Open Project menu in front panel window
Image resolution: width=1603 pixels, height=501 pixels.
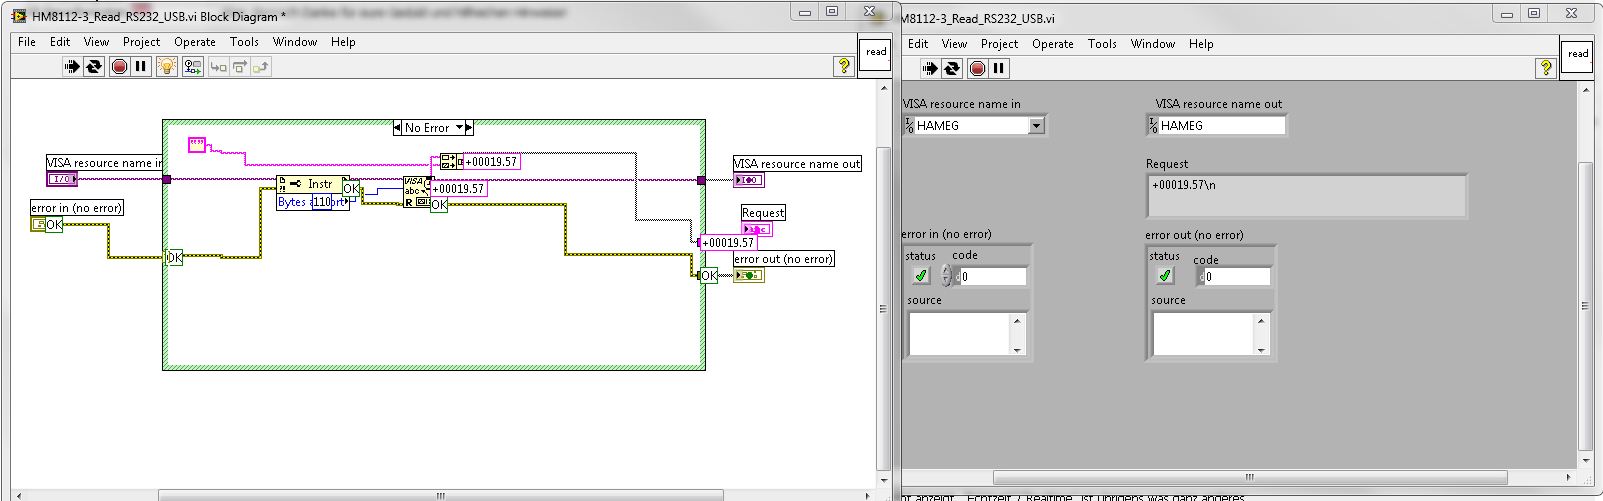pyautogui.click(x=999, y=44)
